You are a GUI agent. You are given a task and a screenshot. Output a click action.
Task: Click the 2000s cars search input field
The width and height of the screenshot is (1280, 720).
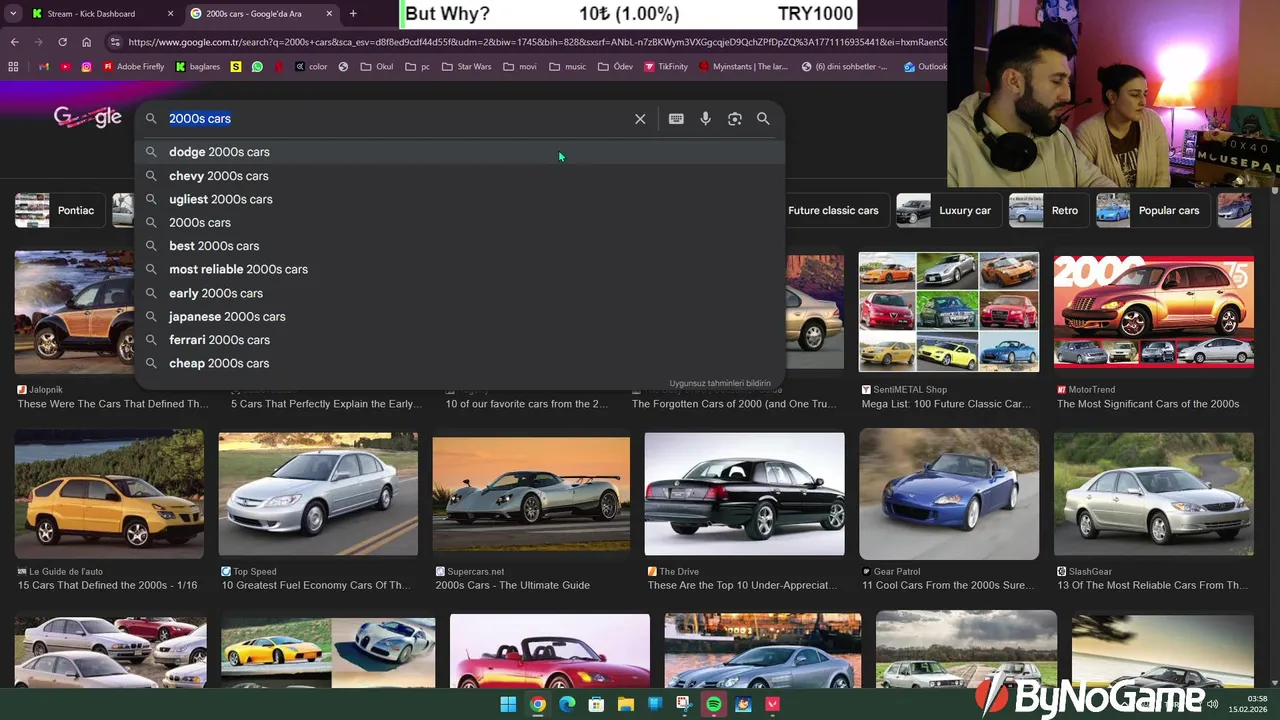pyautogui.click(x=395, y=119)
